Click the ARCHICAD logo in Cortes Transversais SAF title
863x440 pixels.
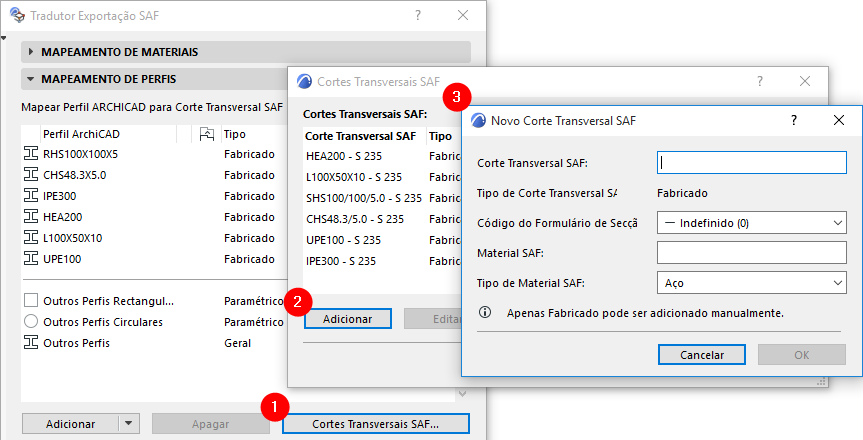coord(304,82)
